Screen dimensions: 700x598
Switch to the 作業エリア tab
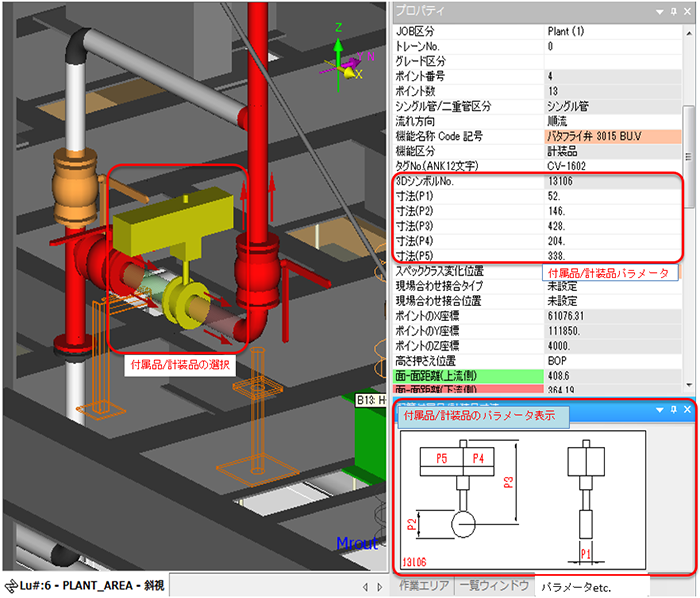point(424,586)
